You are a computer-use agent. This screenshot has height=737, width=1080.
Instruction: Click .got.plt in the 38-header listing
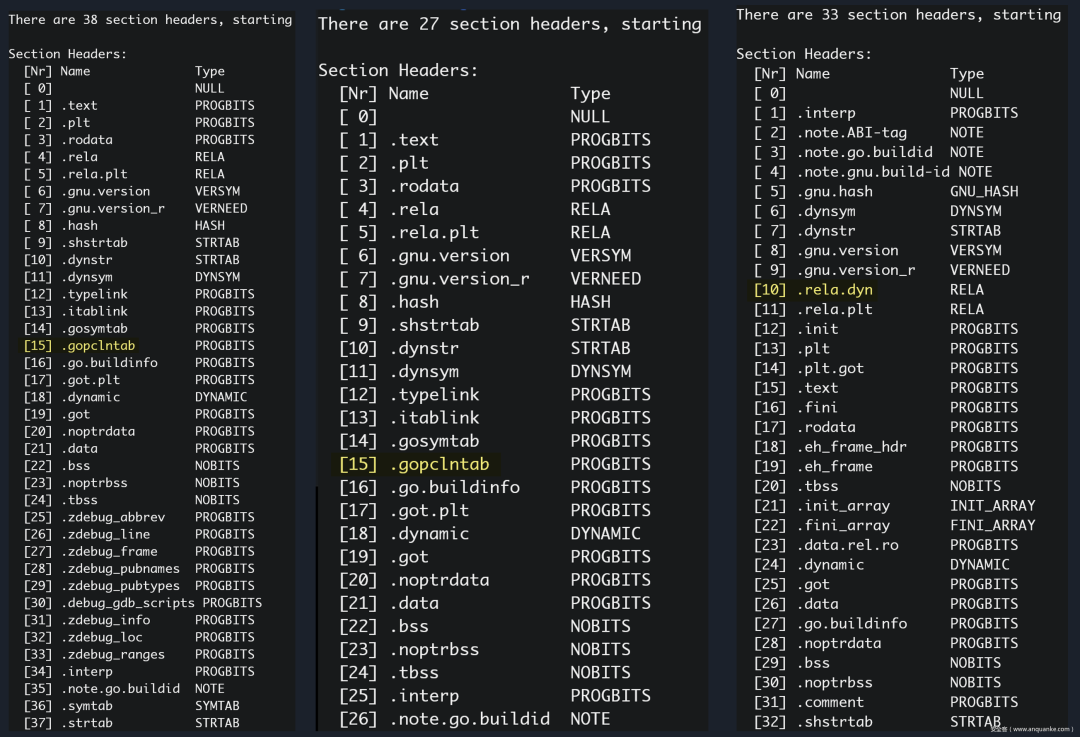tap(90, 380)
